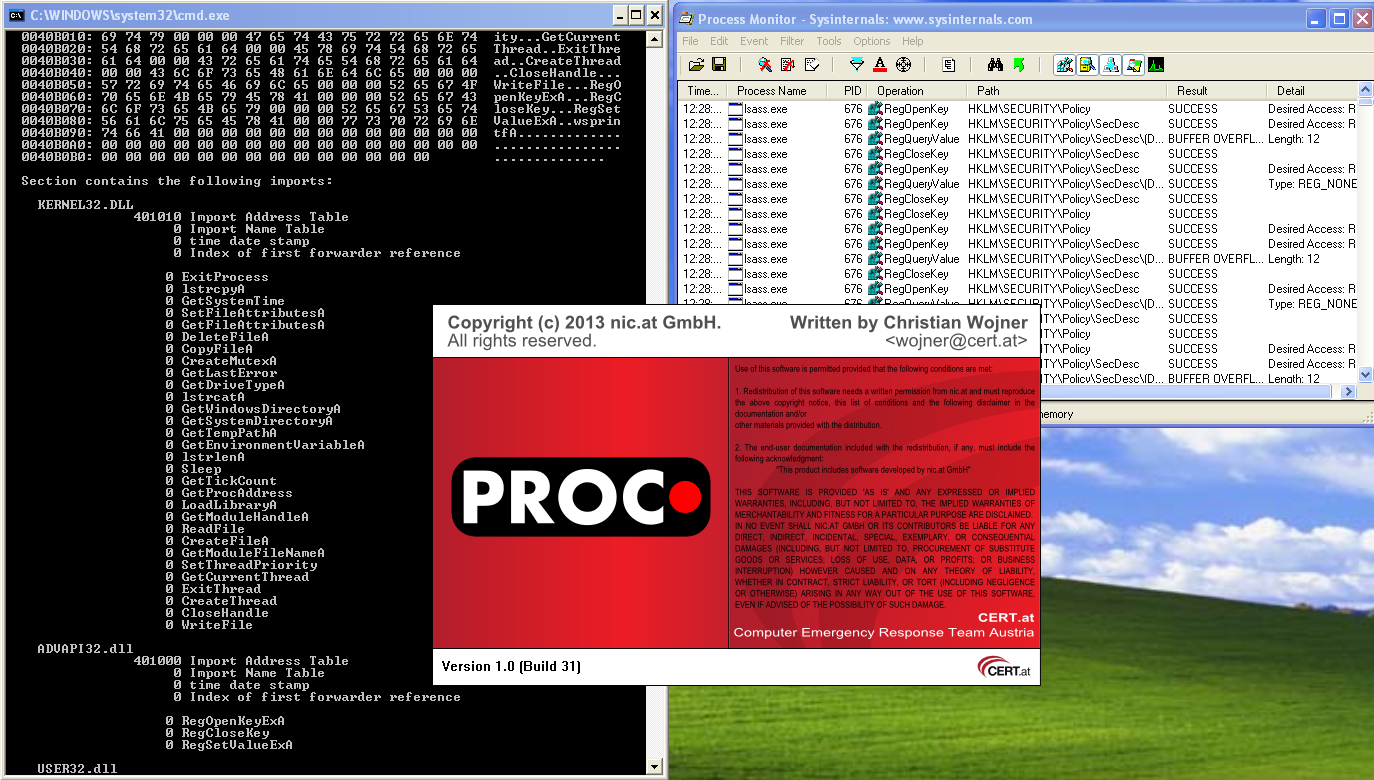Click the Save floppy disk icon
This screenshot has height=780, width=1374.
coord(719,65)
